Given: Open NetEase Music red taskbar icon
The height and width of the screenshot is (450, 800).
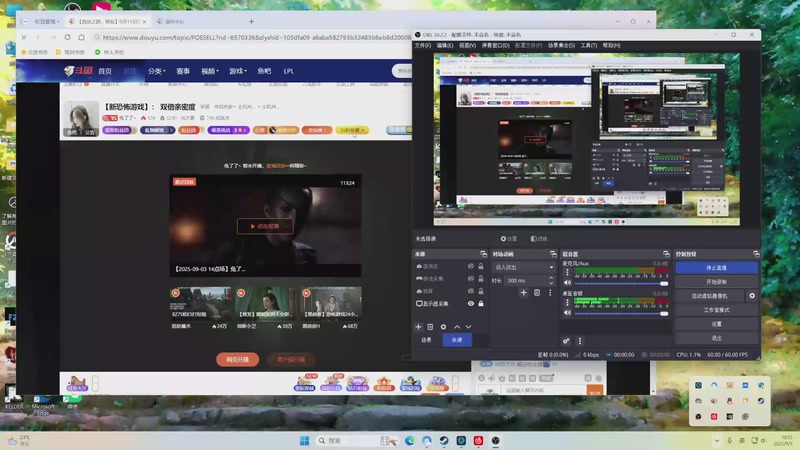Looking at the screenshot, I should [478, 440].
